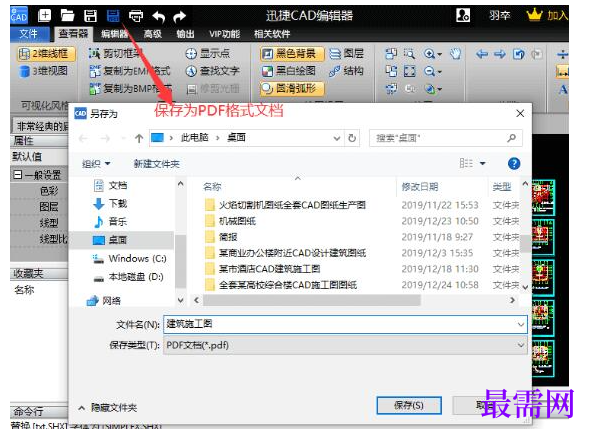Open the 组织 organize dropdown menu
593x435 pixels.
point(96,164)
